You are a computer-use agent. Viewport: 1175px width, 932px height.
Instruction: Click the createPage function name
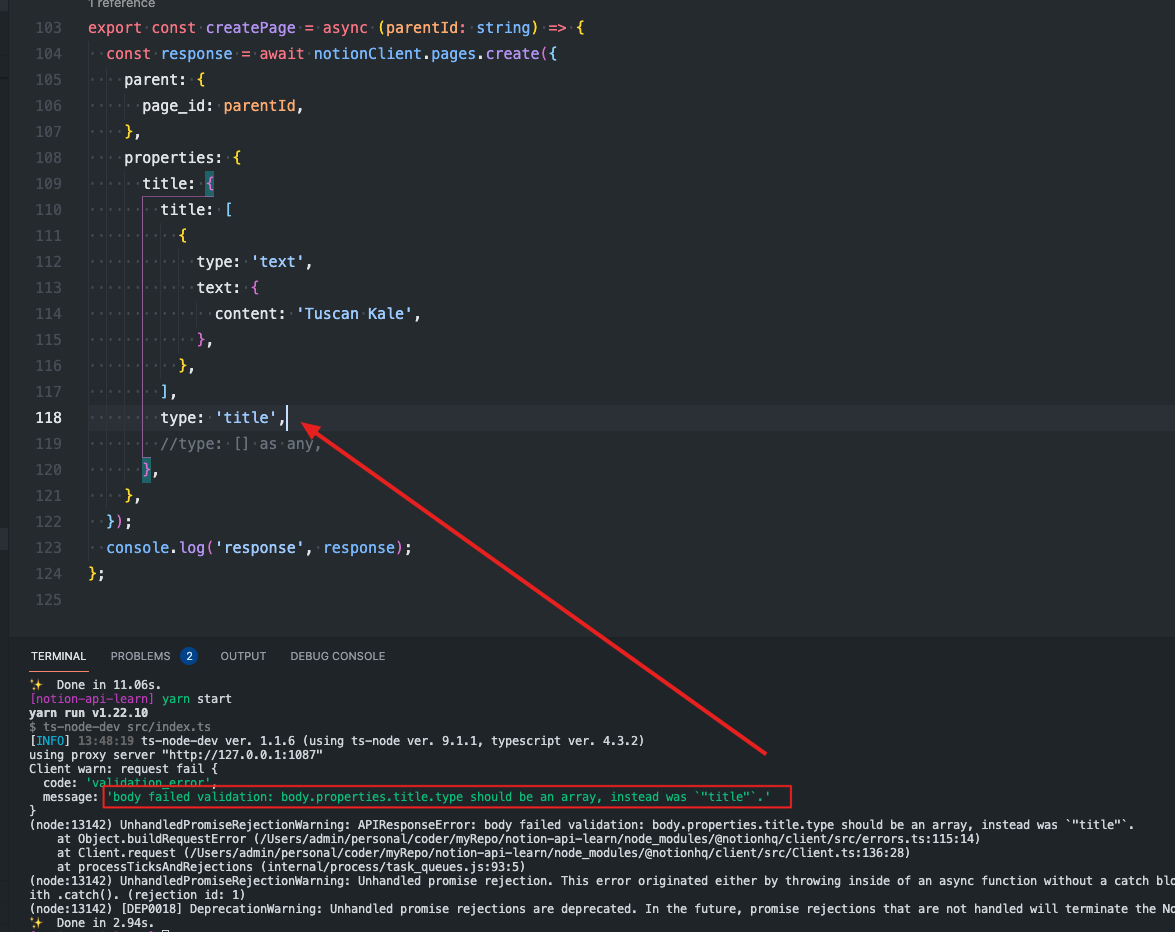tap(250, 27)
